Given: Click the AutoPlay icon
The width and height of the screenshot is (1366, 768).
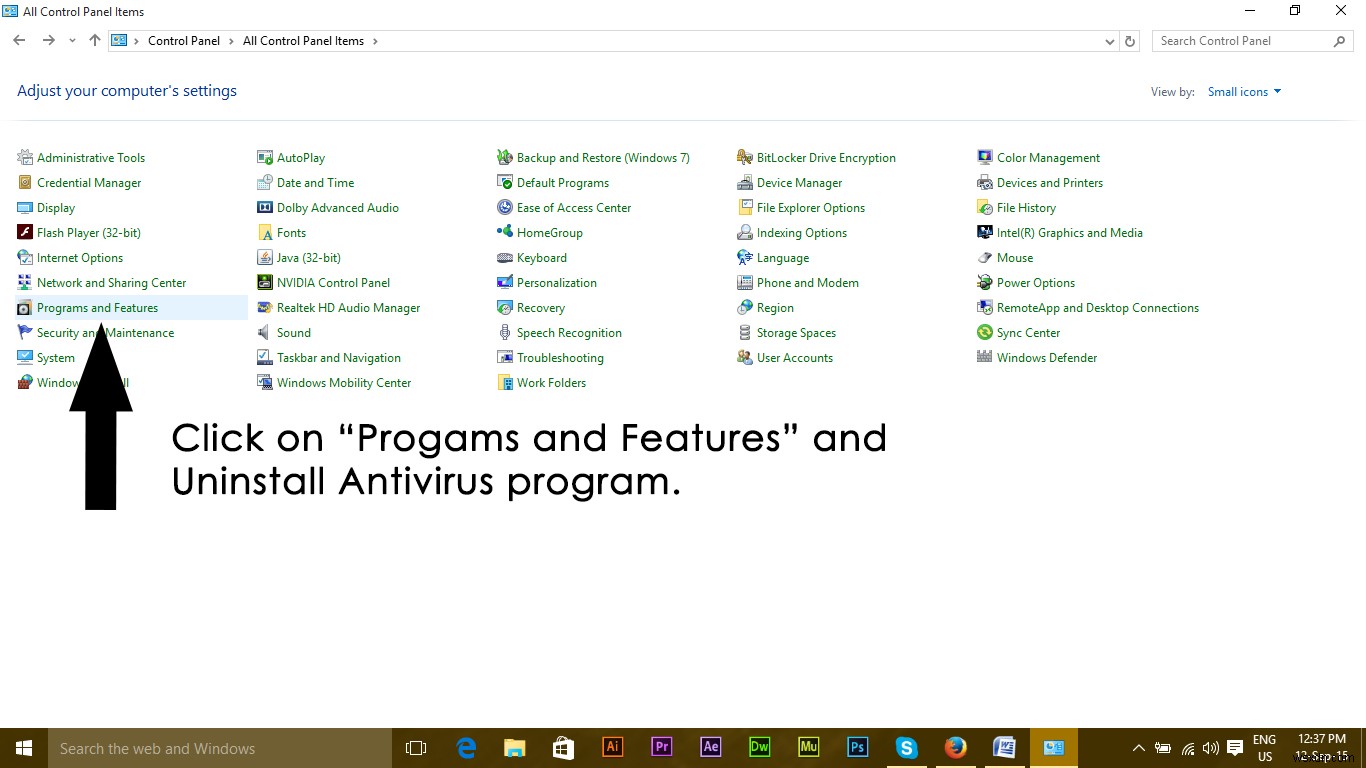Looking at the screenshot, I should click(x=265, y=157).
